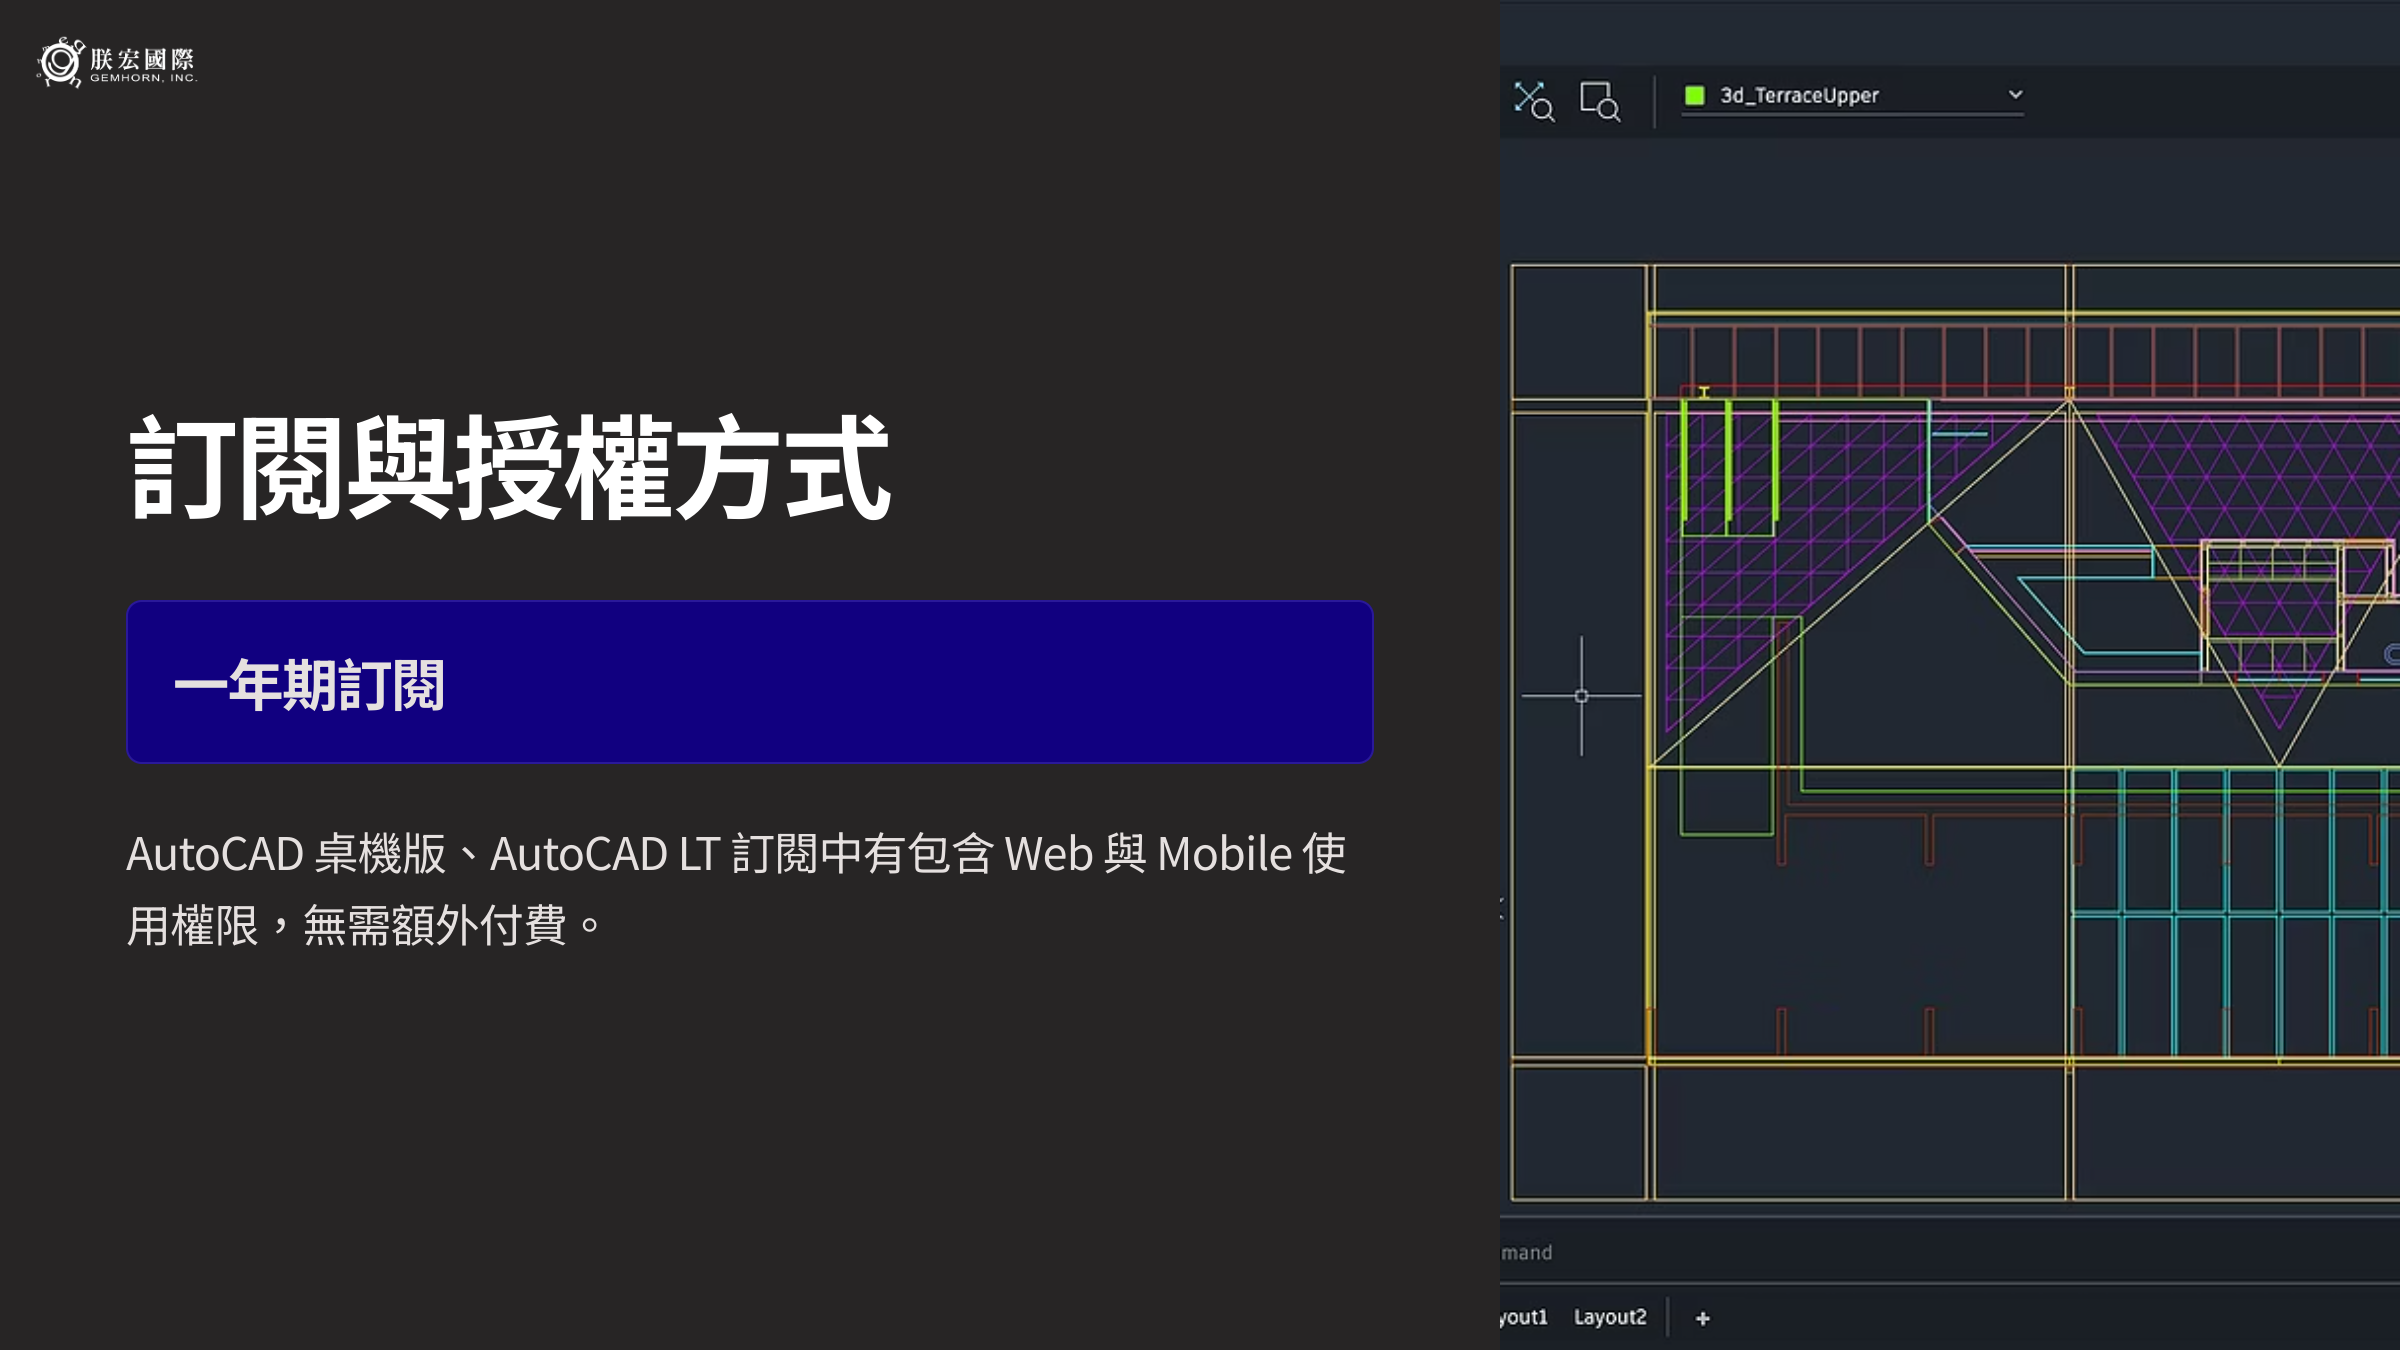
Task: Click the Gemhorn company logo
Action: [x=117, y=63]
